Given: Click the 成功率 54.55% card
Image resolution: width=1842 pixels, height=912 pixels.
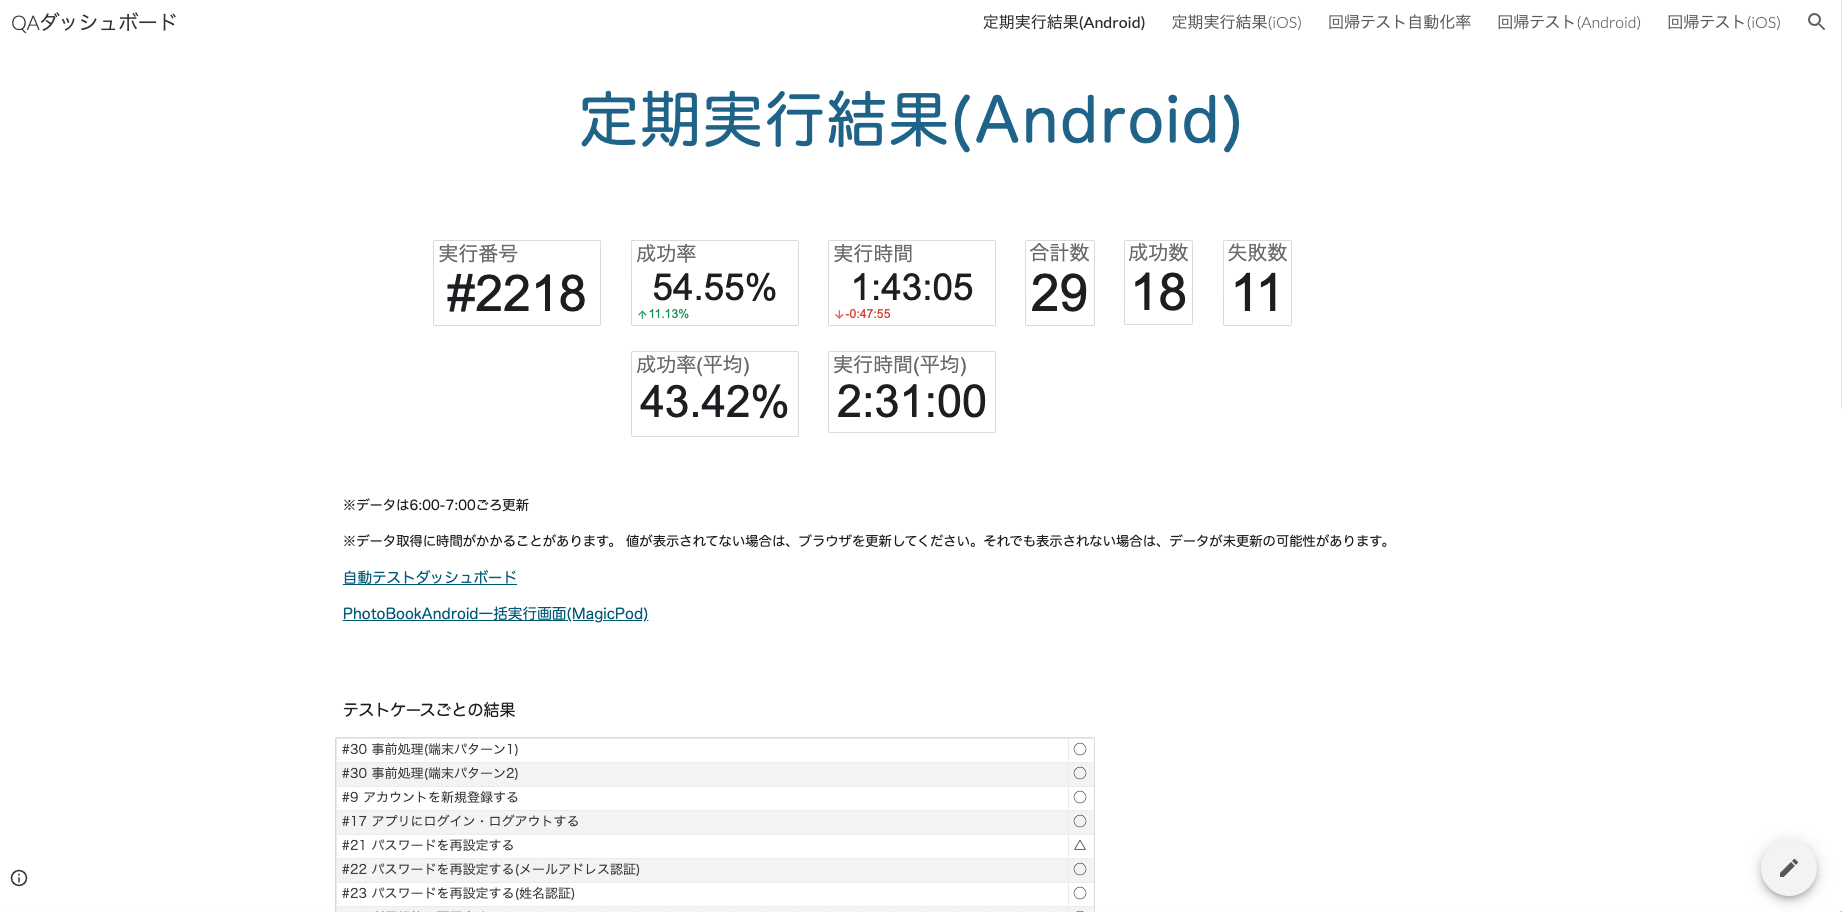Looking at the screenshot, I should [x=713, y=282].
